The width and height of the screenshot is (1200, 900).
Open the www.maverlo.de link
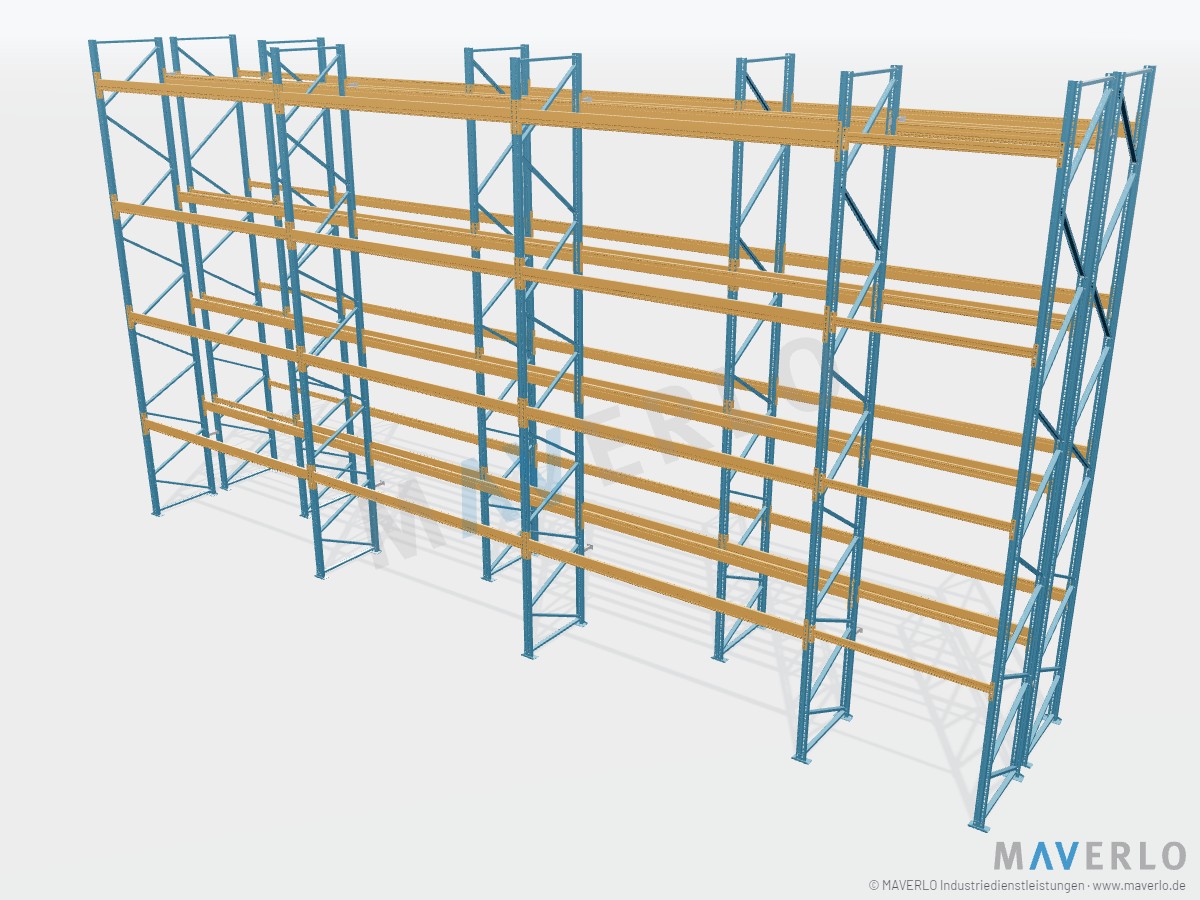(1141, 886)
